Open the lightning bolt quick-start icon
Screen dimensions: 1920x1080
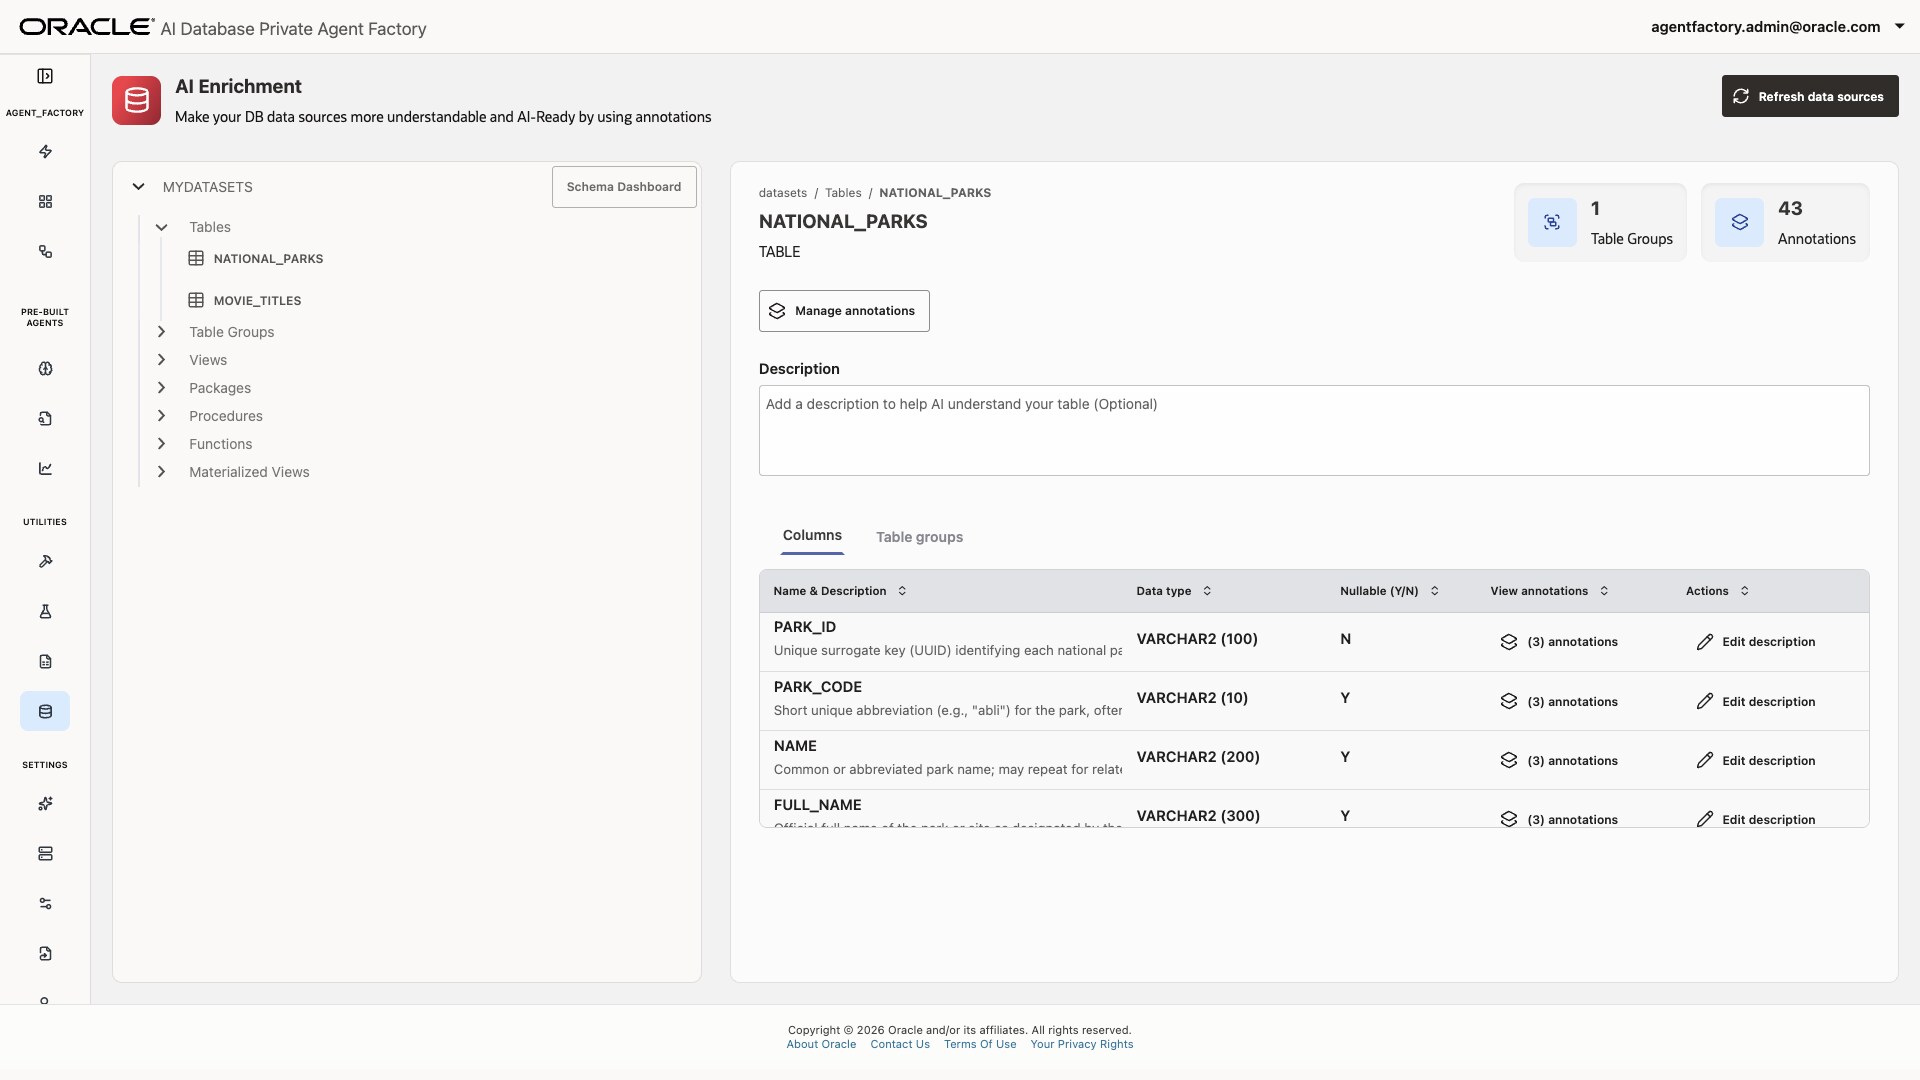[x=45, y=152]
